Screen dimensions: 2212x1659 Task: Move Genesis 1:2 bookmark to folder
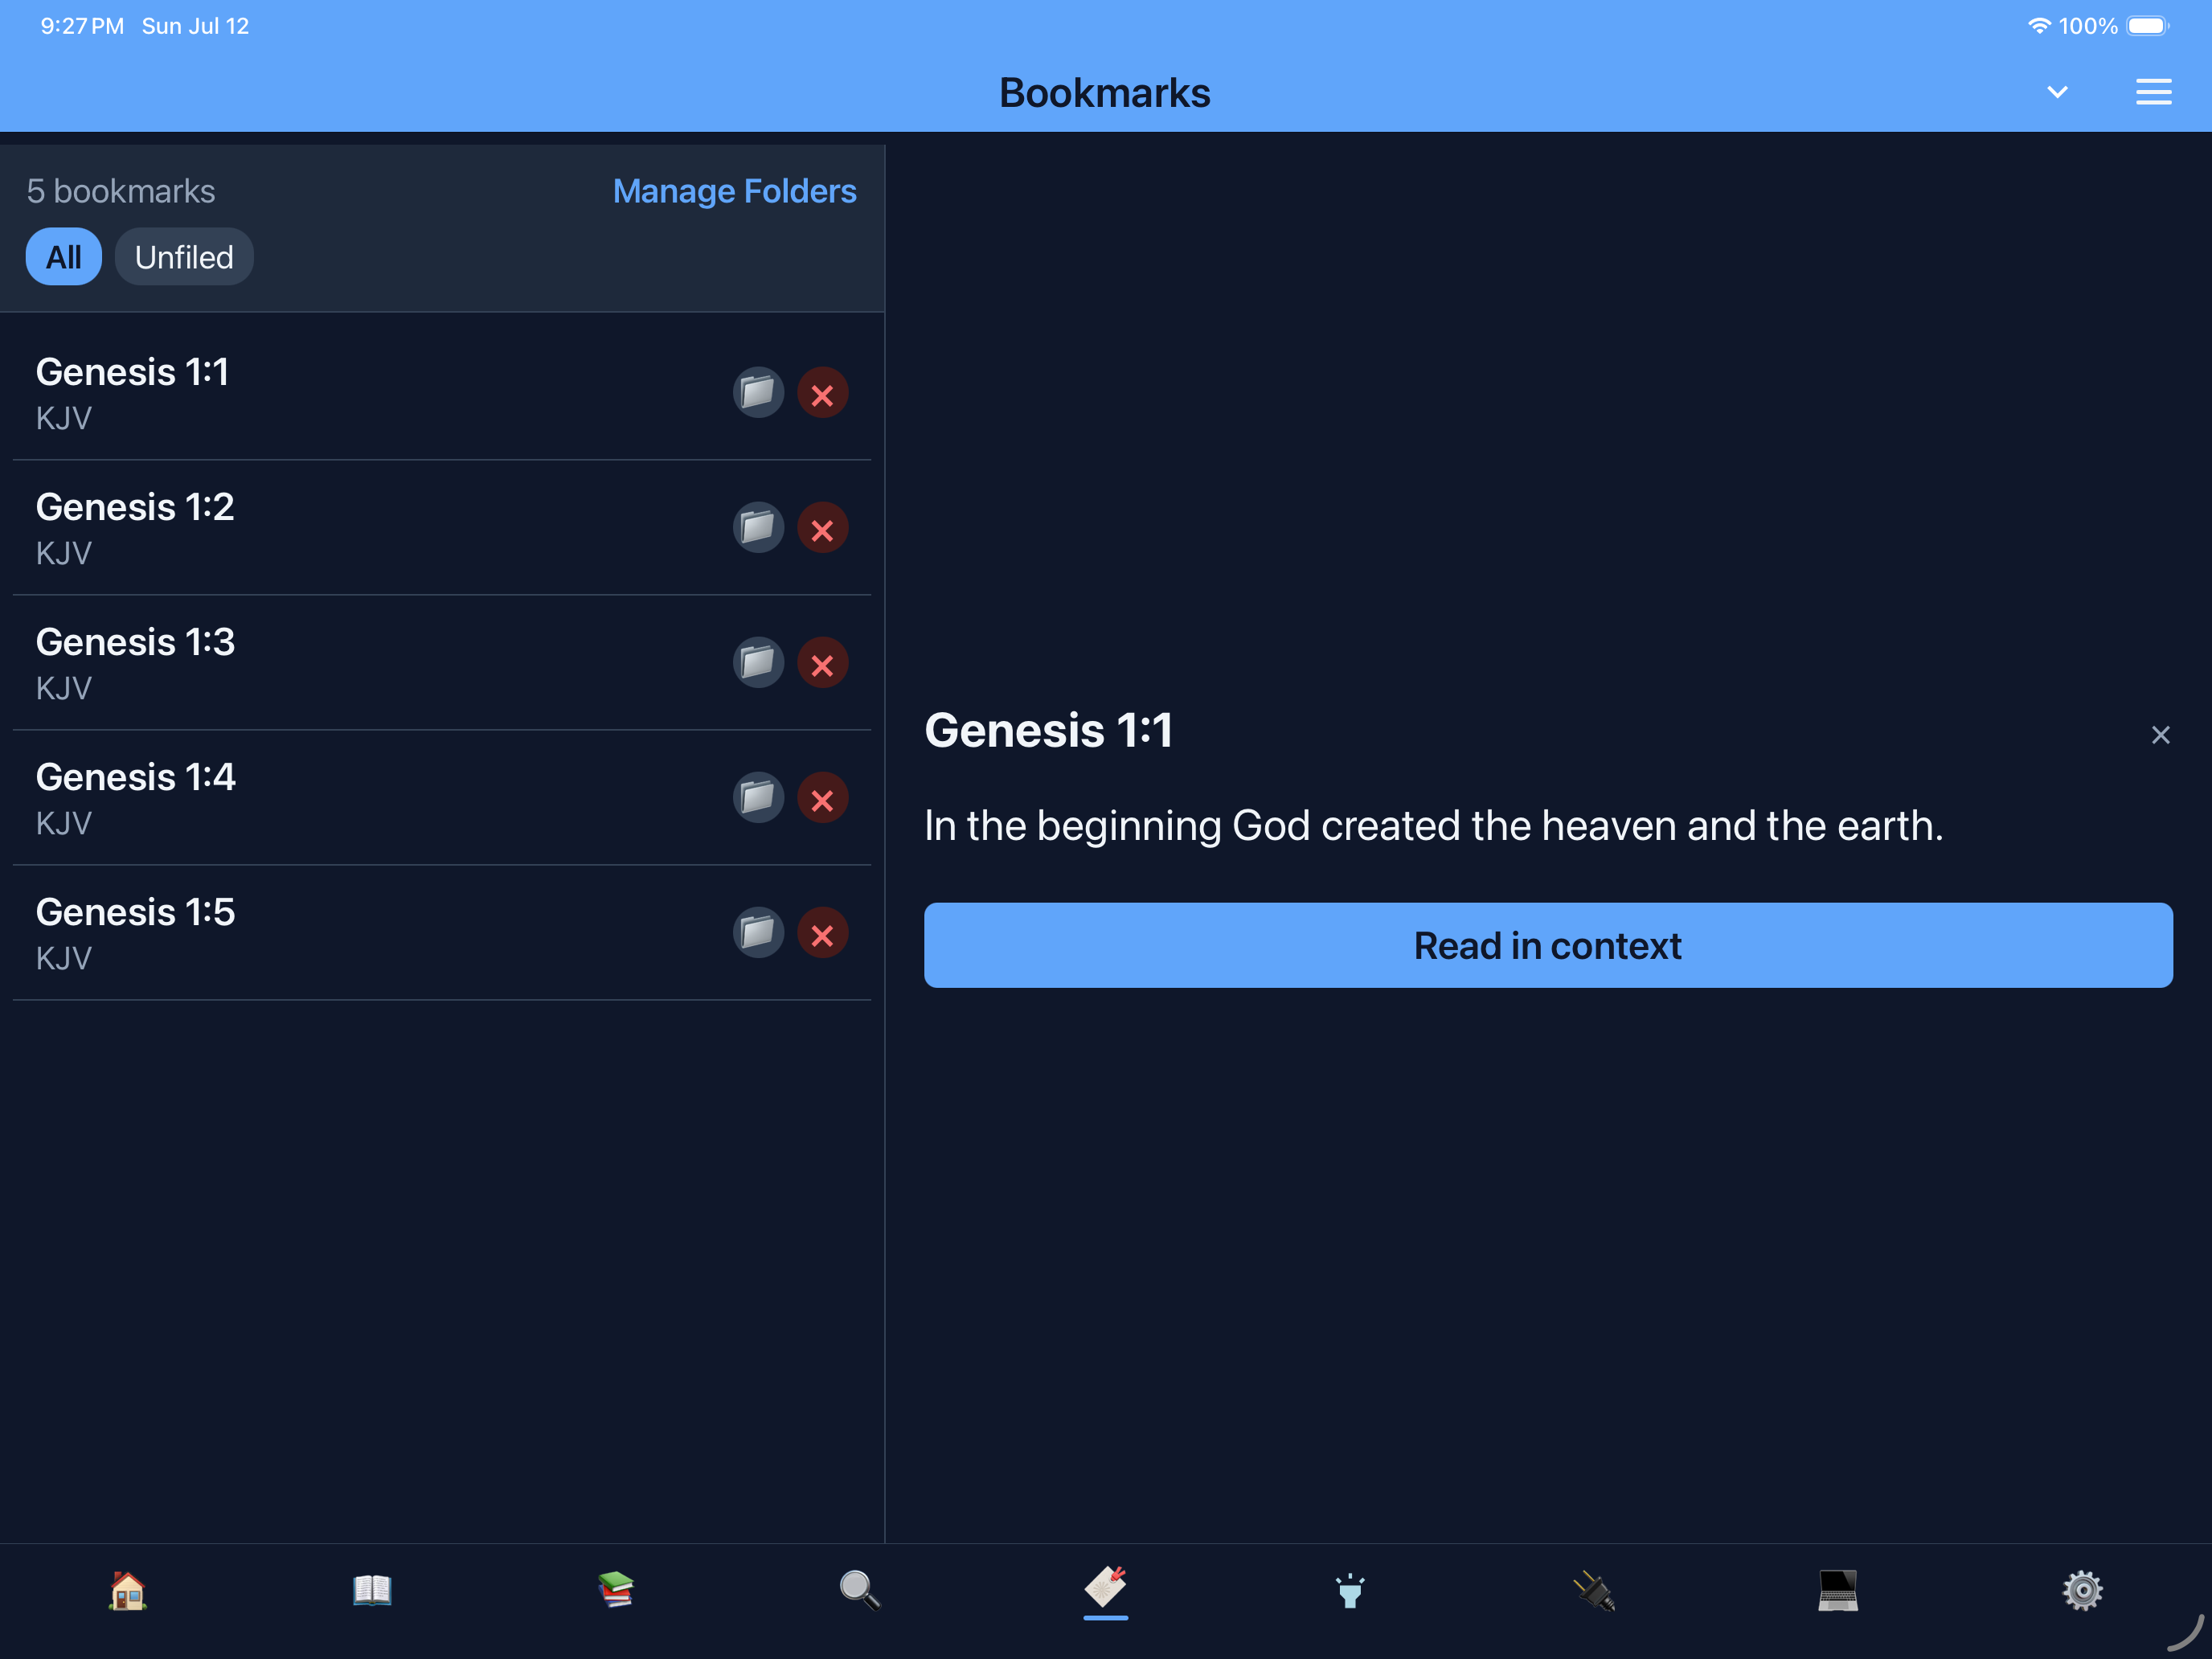tap(758, 528)
